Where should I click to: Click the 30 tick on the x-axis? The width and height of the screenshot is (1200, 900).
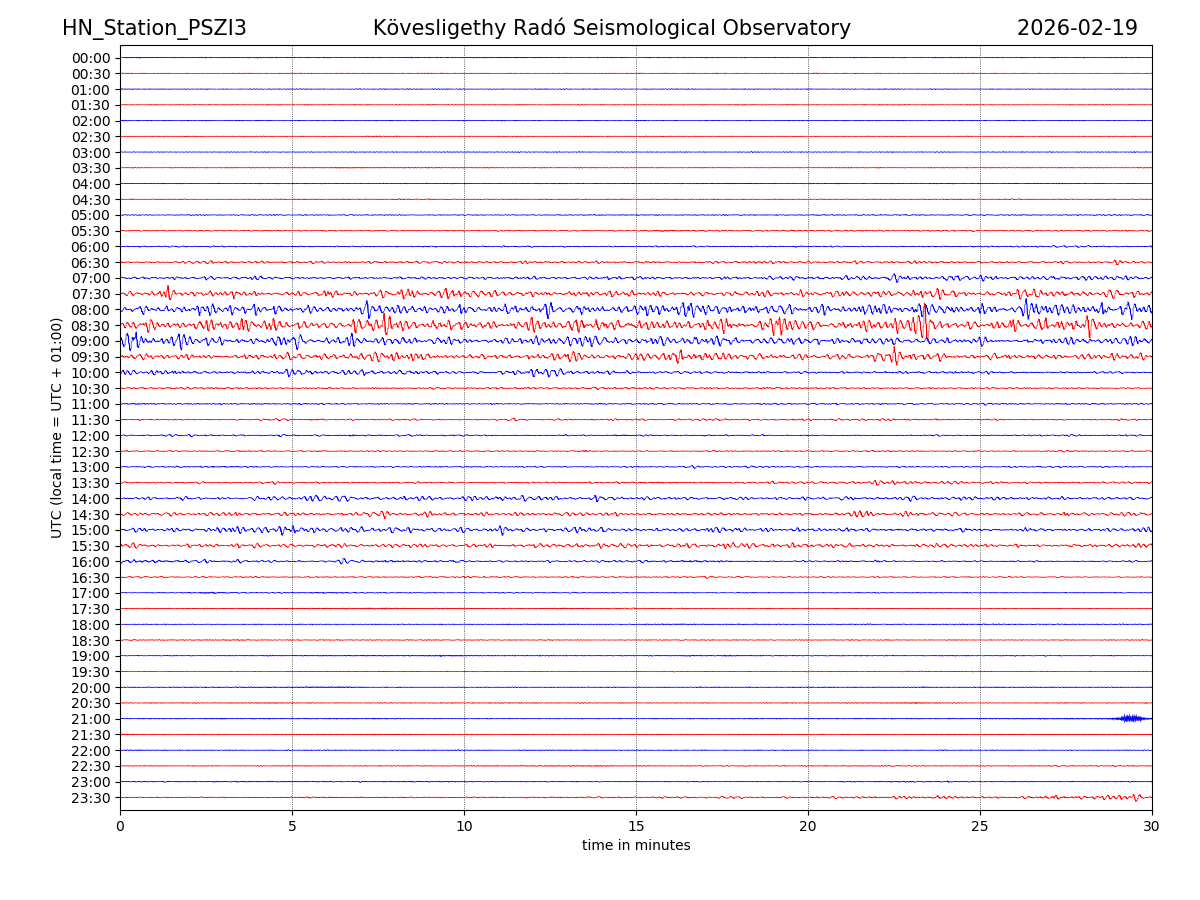(1152, 826)
